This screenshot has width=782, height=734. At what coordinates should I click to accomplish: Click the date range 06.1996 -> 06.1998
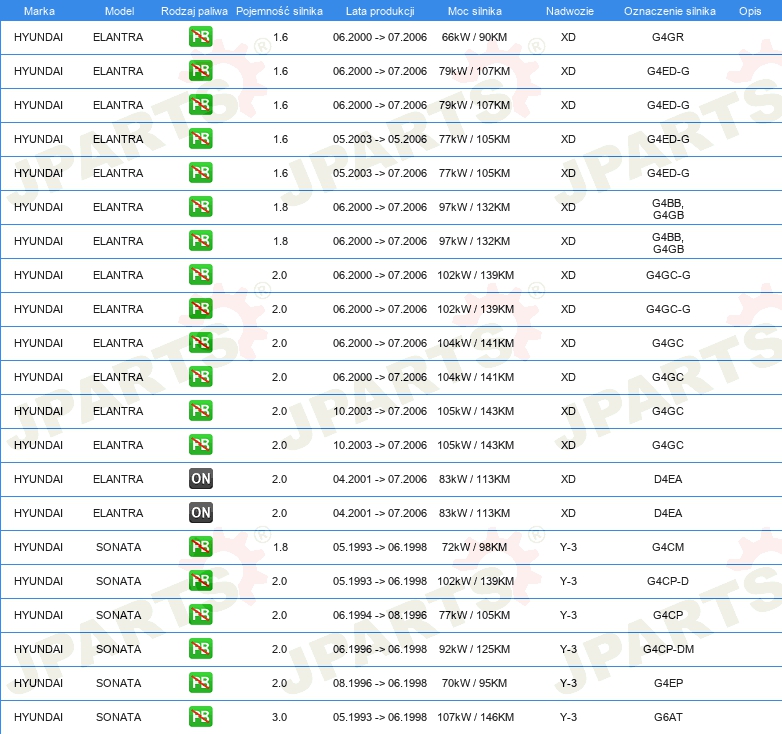pos(380,649)
